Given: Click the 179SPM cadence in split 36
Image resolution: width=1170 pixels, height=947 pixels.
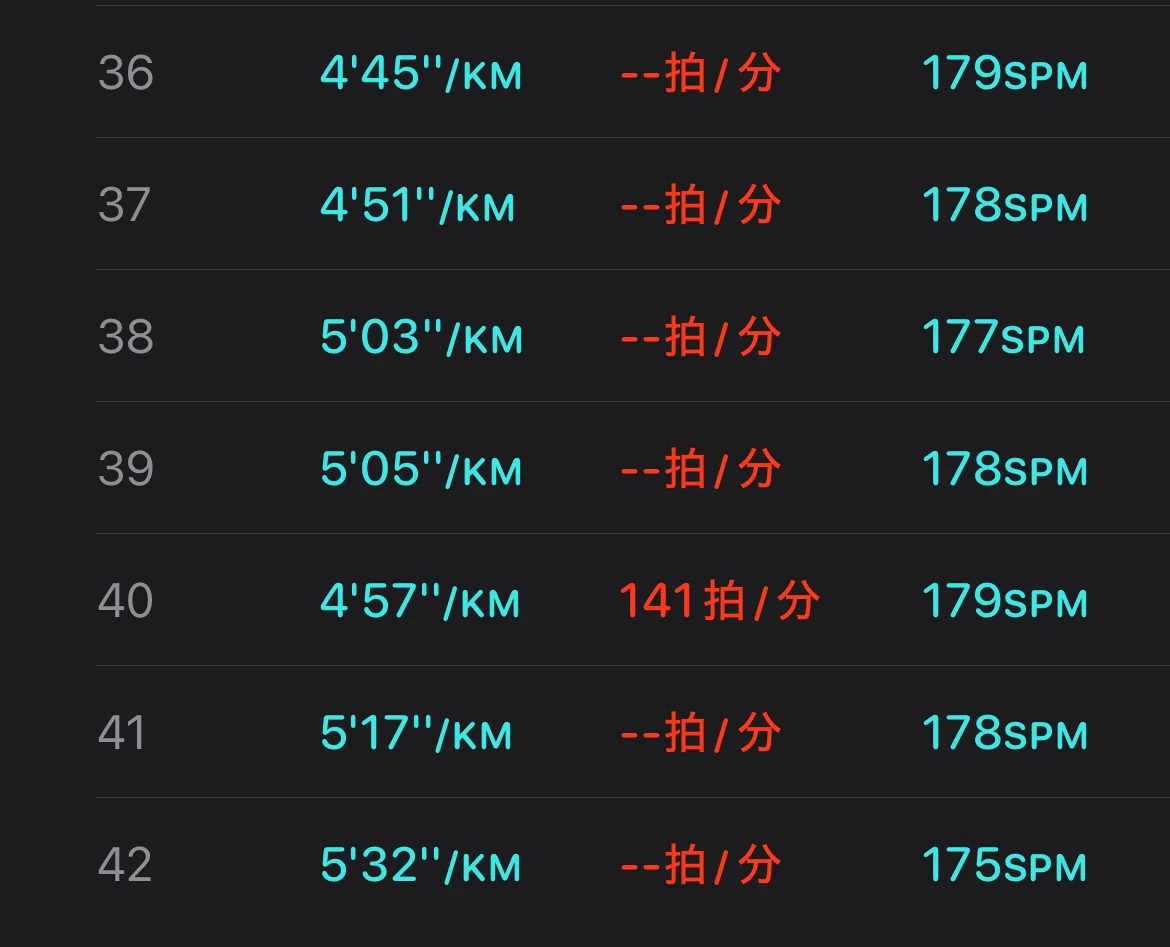Looking at the screenshot, I should point(1004,73).
